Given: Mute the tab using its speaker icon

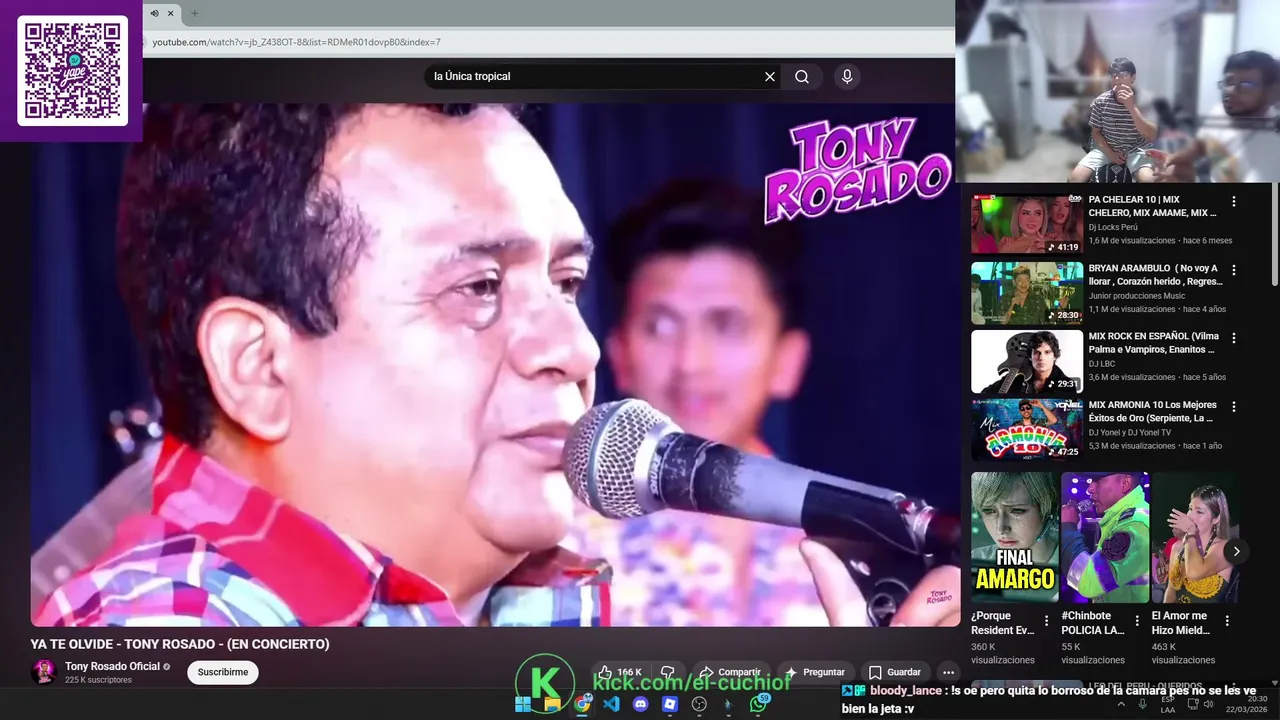Looking at the screenshot, I should [x=154, y=13].
